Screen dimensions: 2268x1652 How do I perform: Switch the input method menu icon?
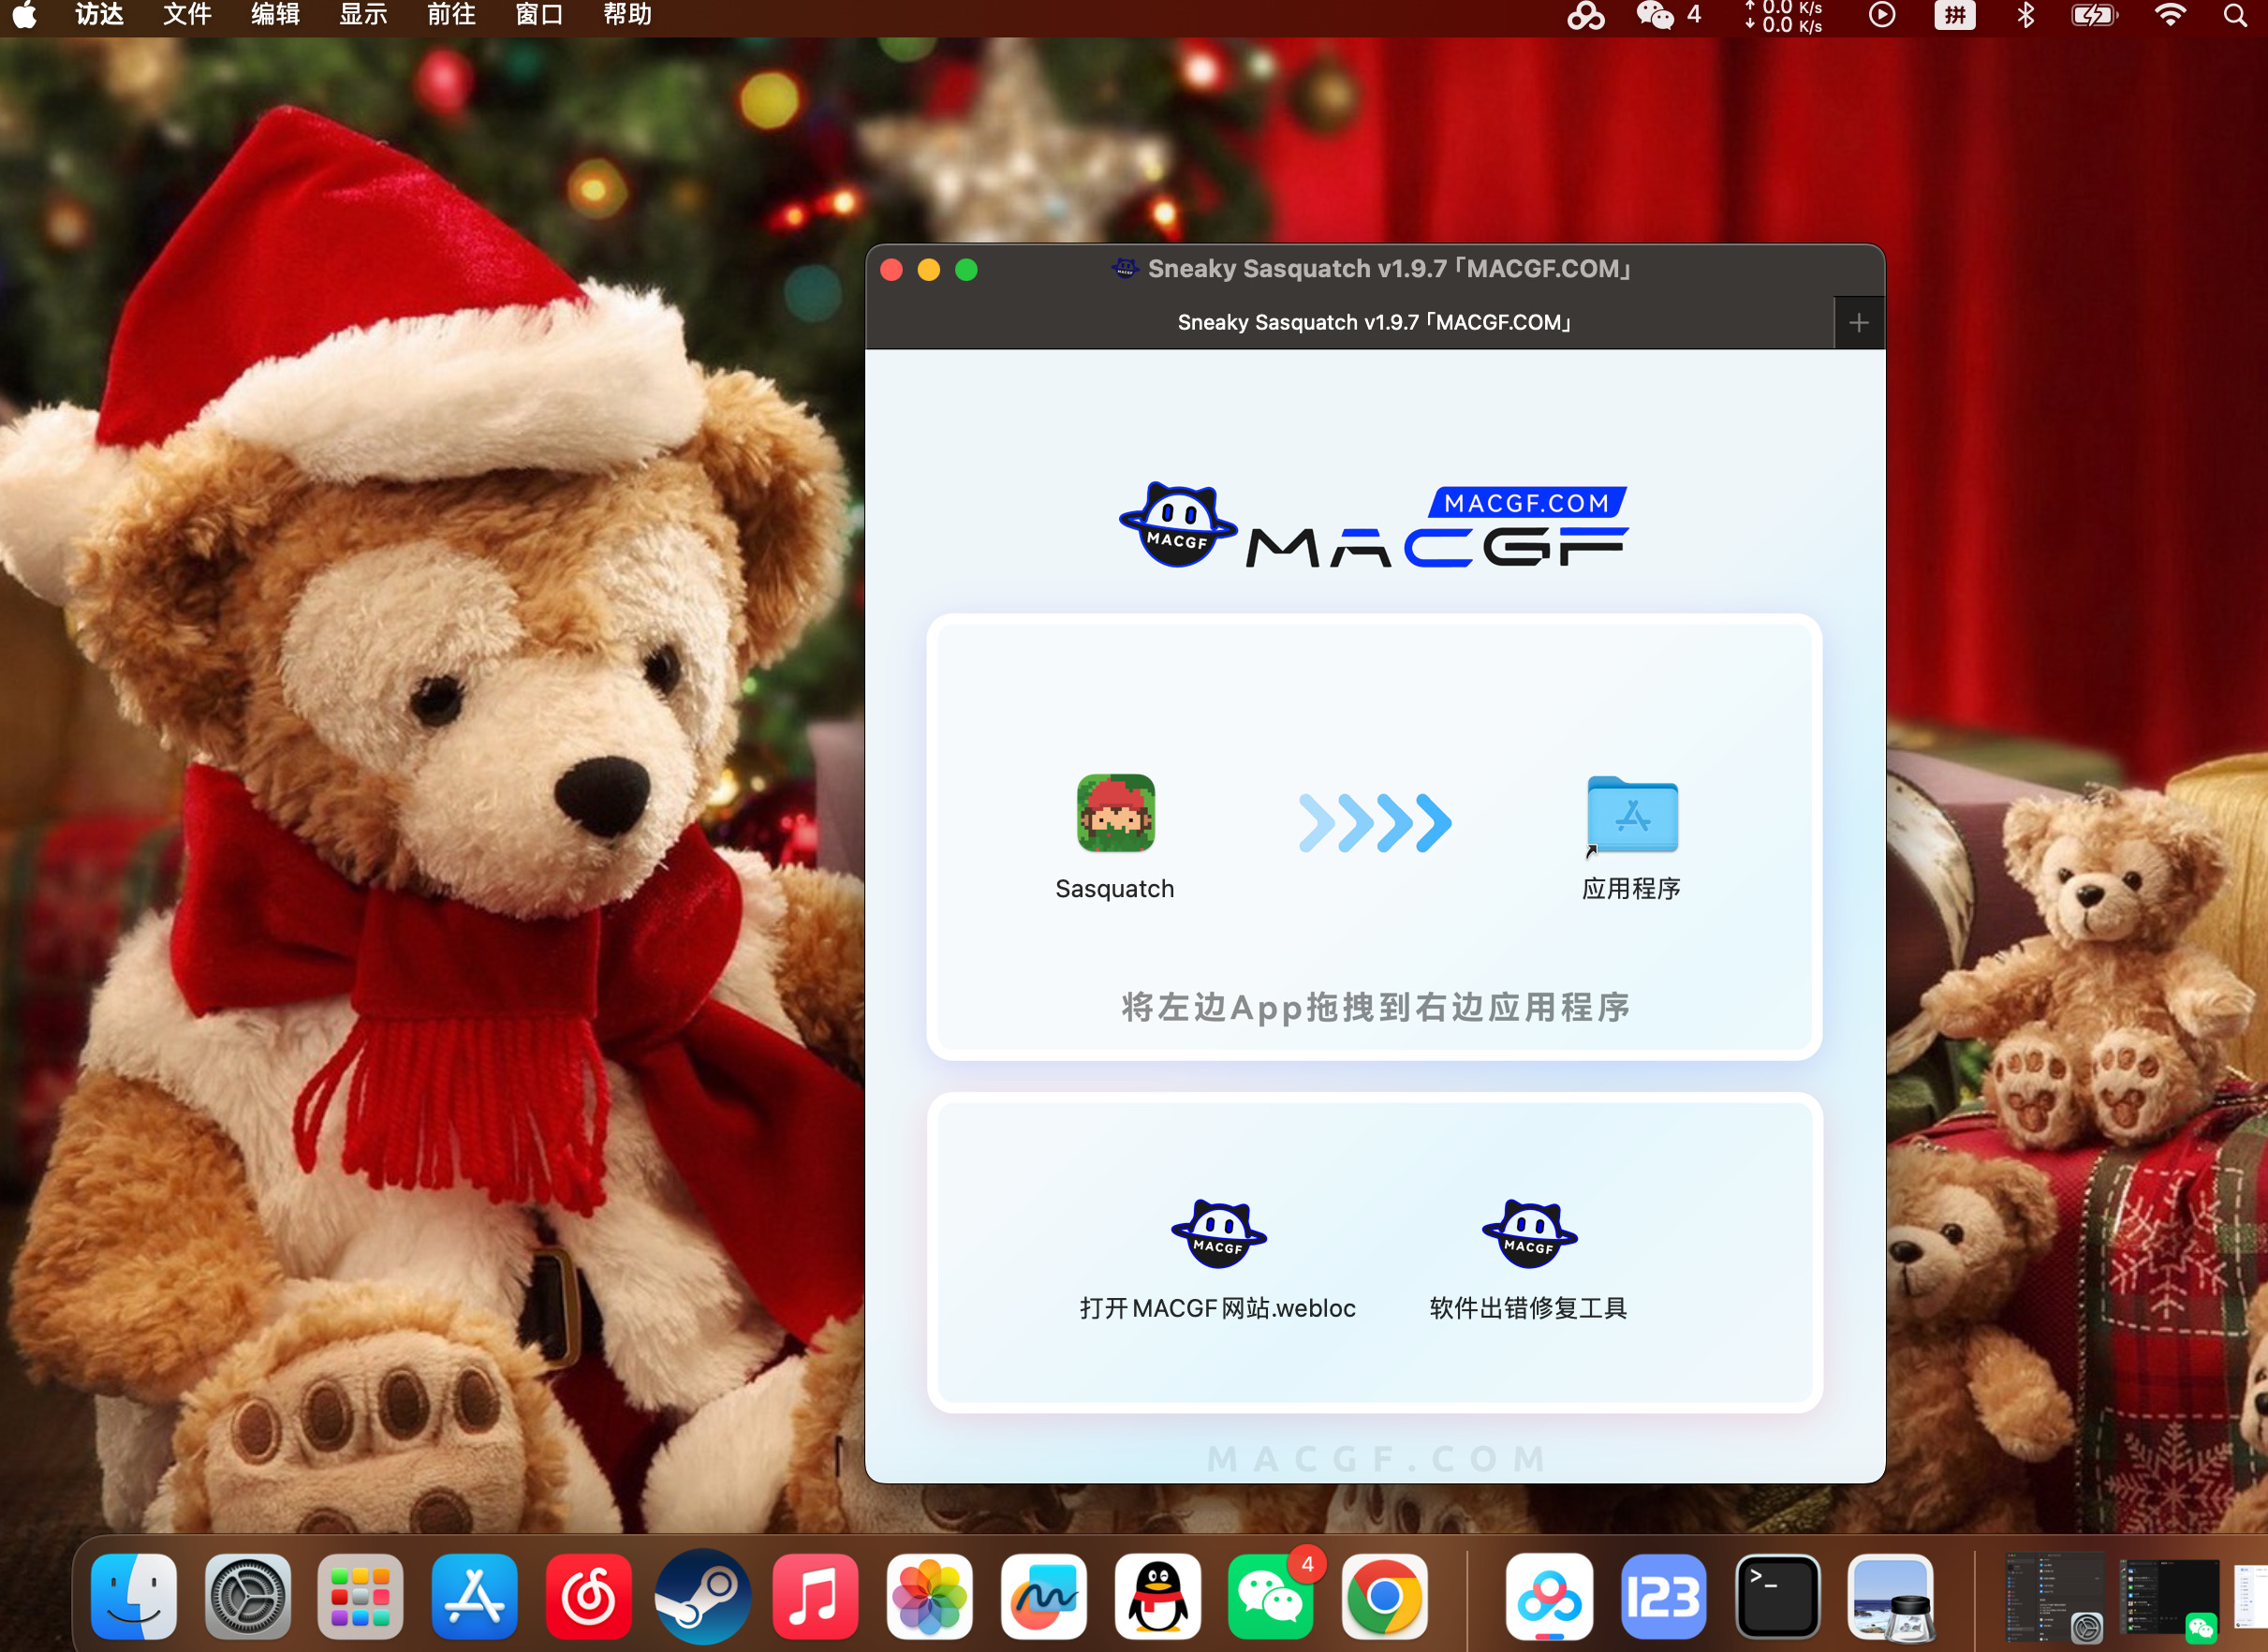pyautogui.click(x=1954, y=15)
